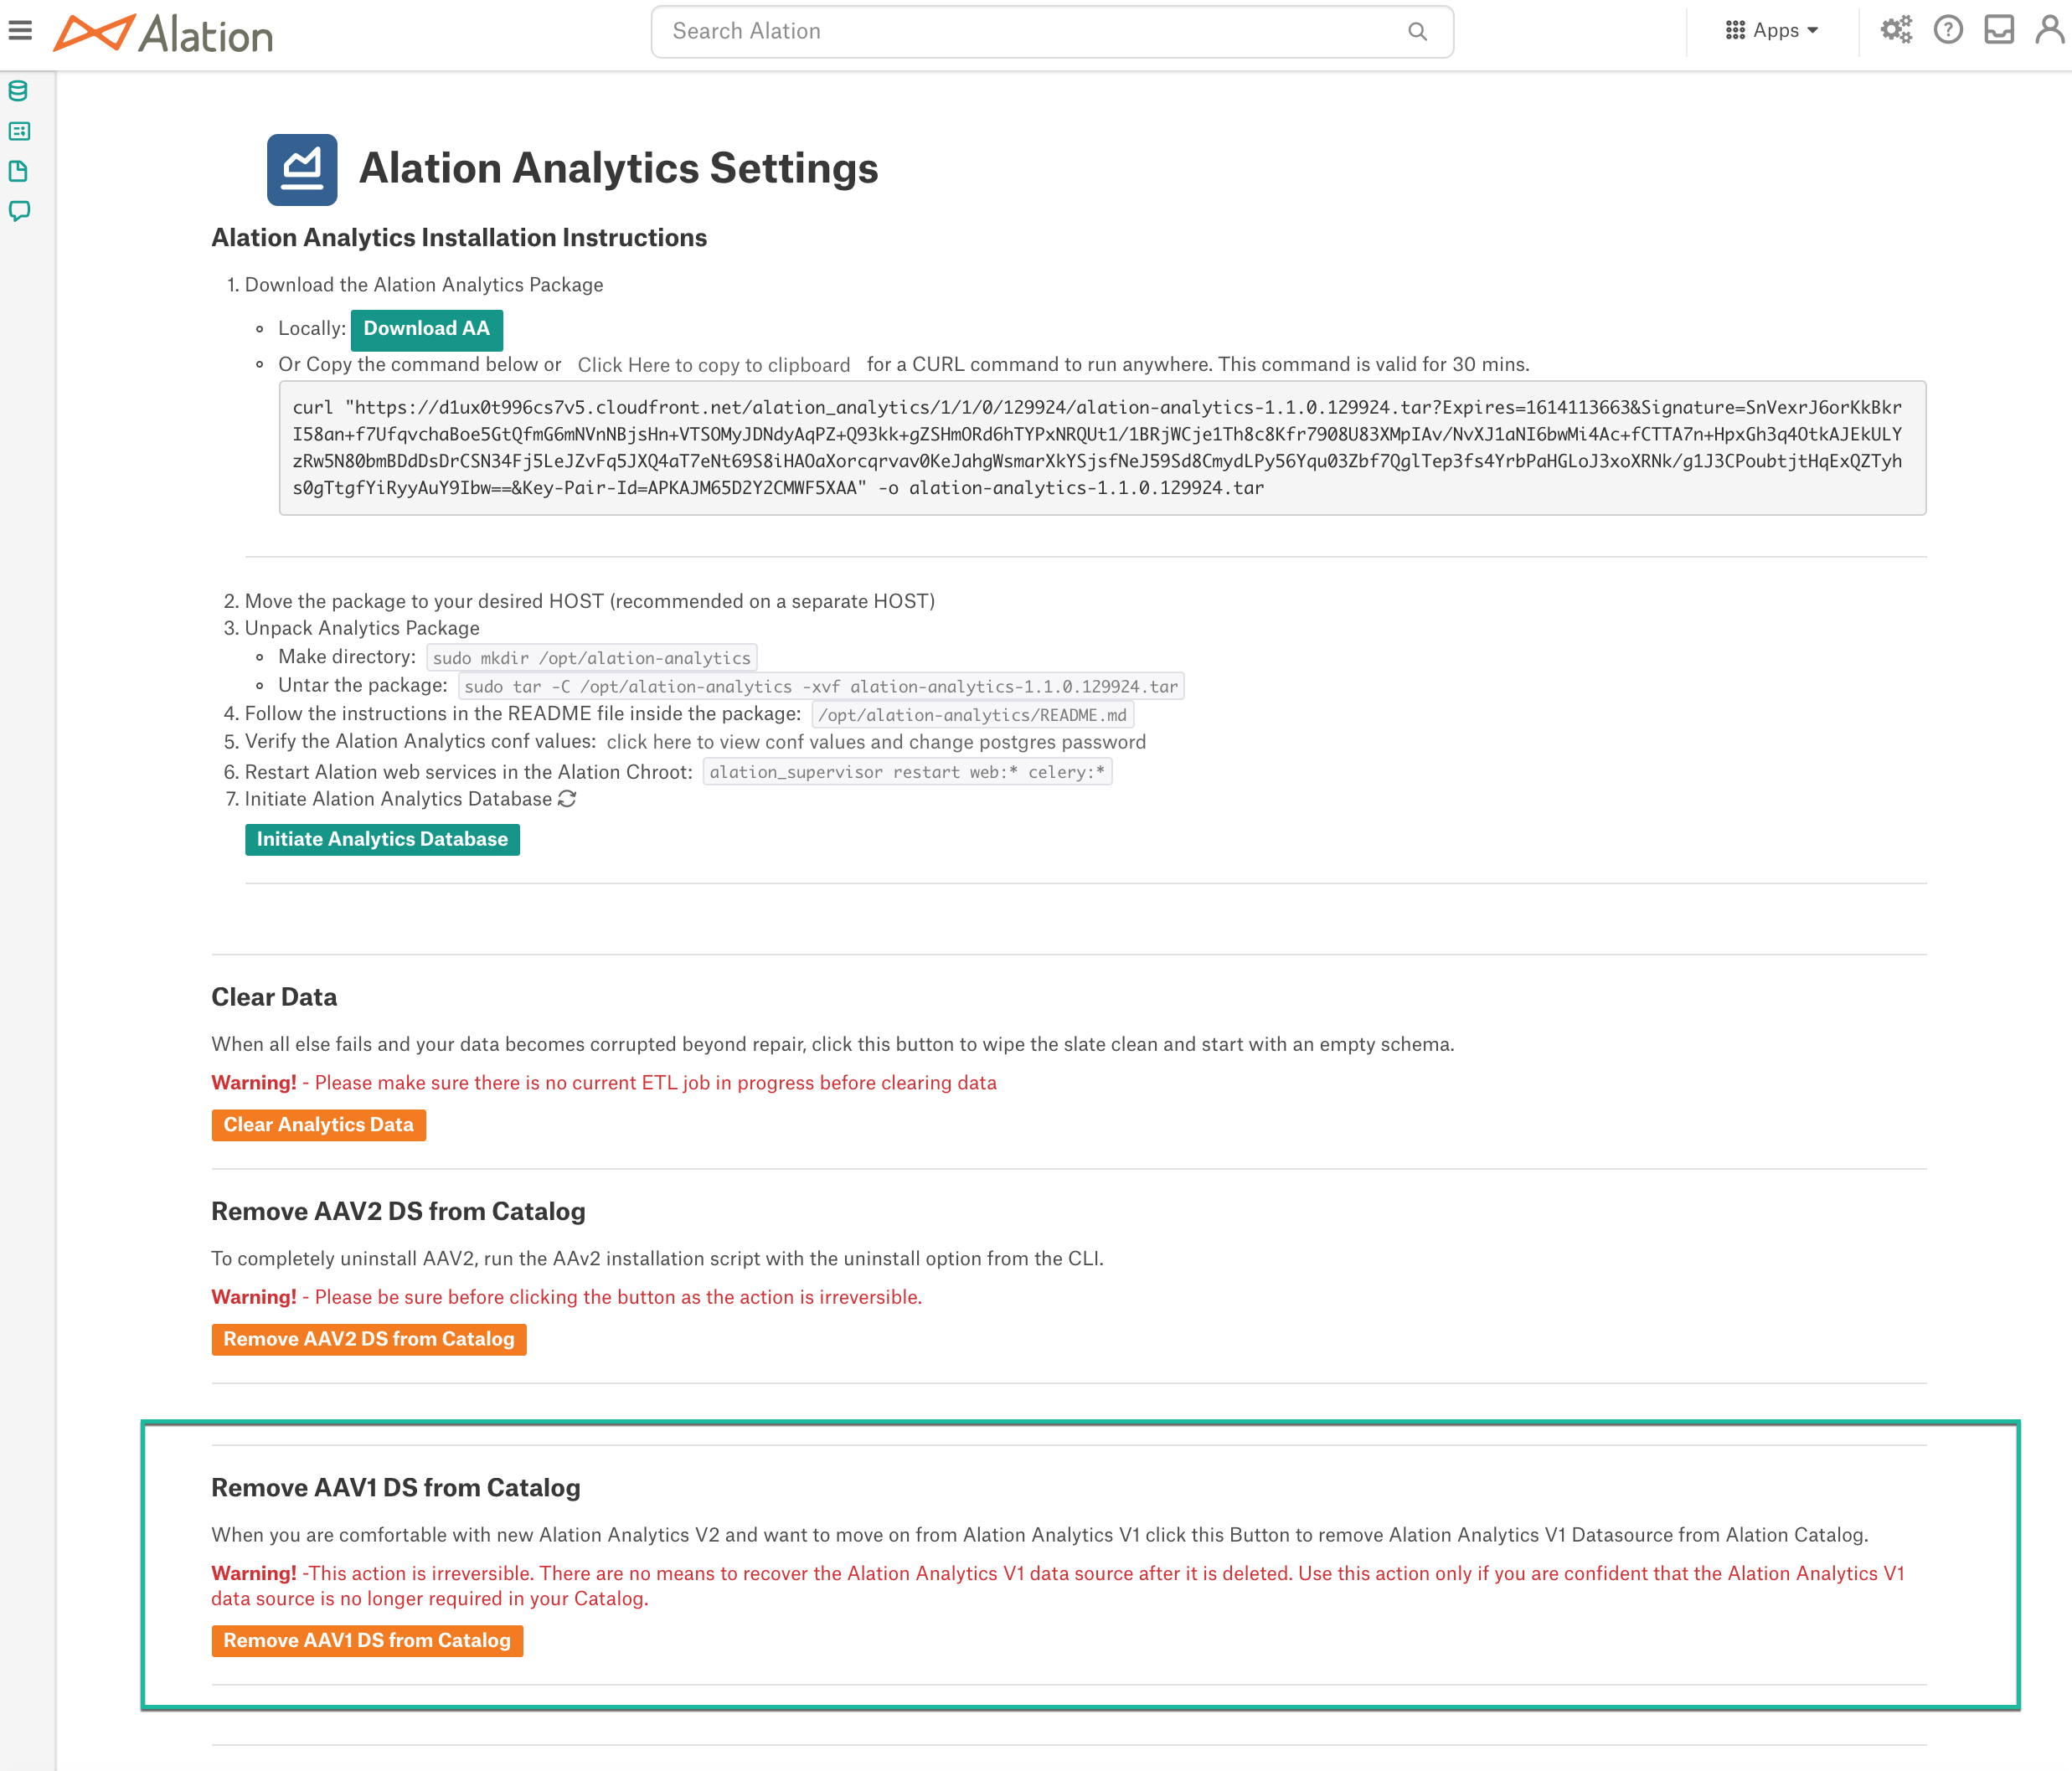Click Clear Analytics Data button
Screen dimensions: 2072x1771
point(319,1125)
